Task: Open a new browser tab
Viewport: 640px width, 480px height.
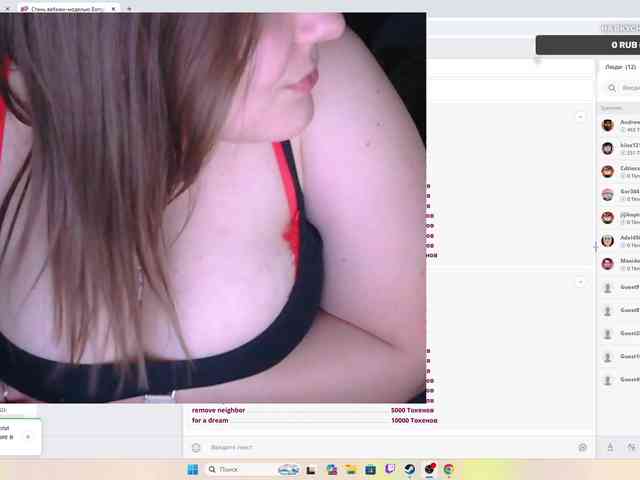Action: [129, 9]
